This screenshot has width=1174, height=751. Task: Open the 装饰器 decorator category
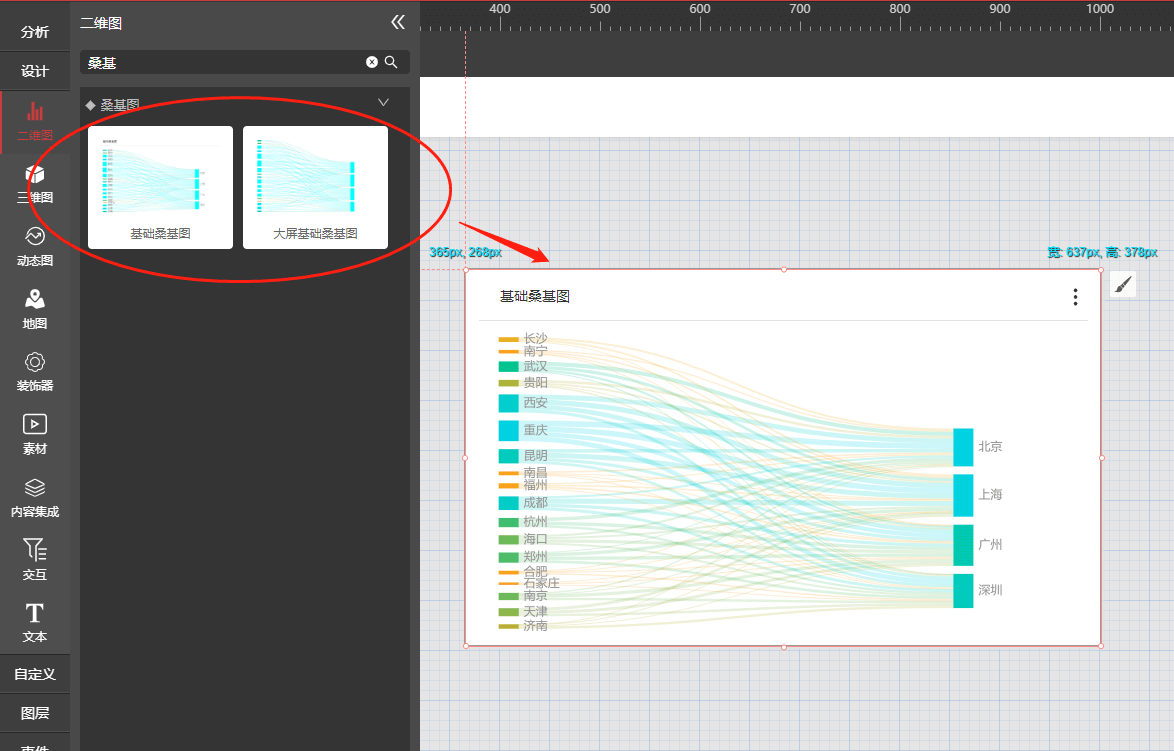35,372
